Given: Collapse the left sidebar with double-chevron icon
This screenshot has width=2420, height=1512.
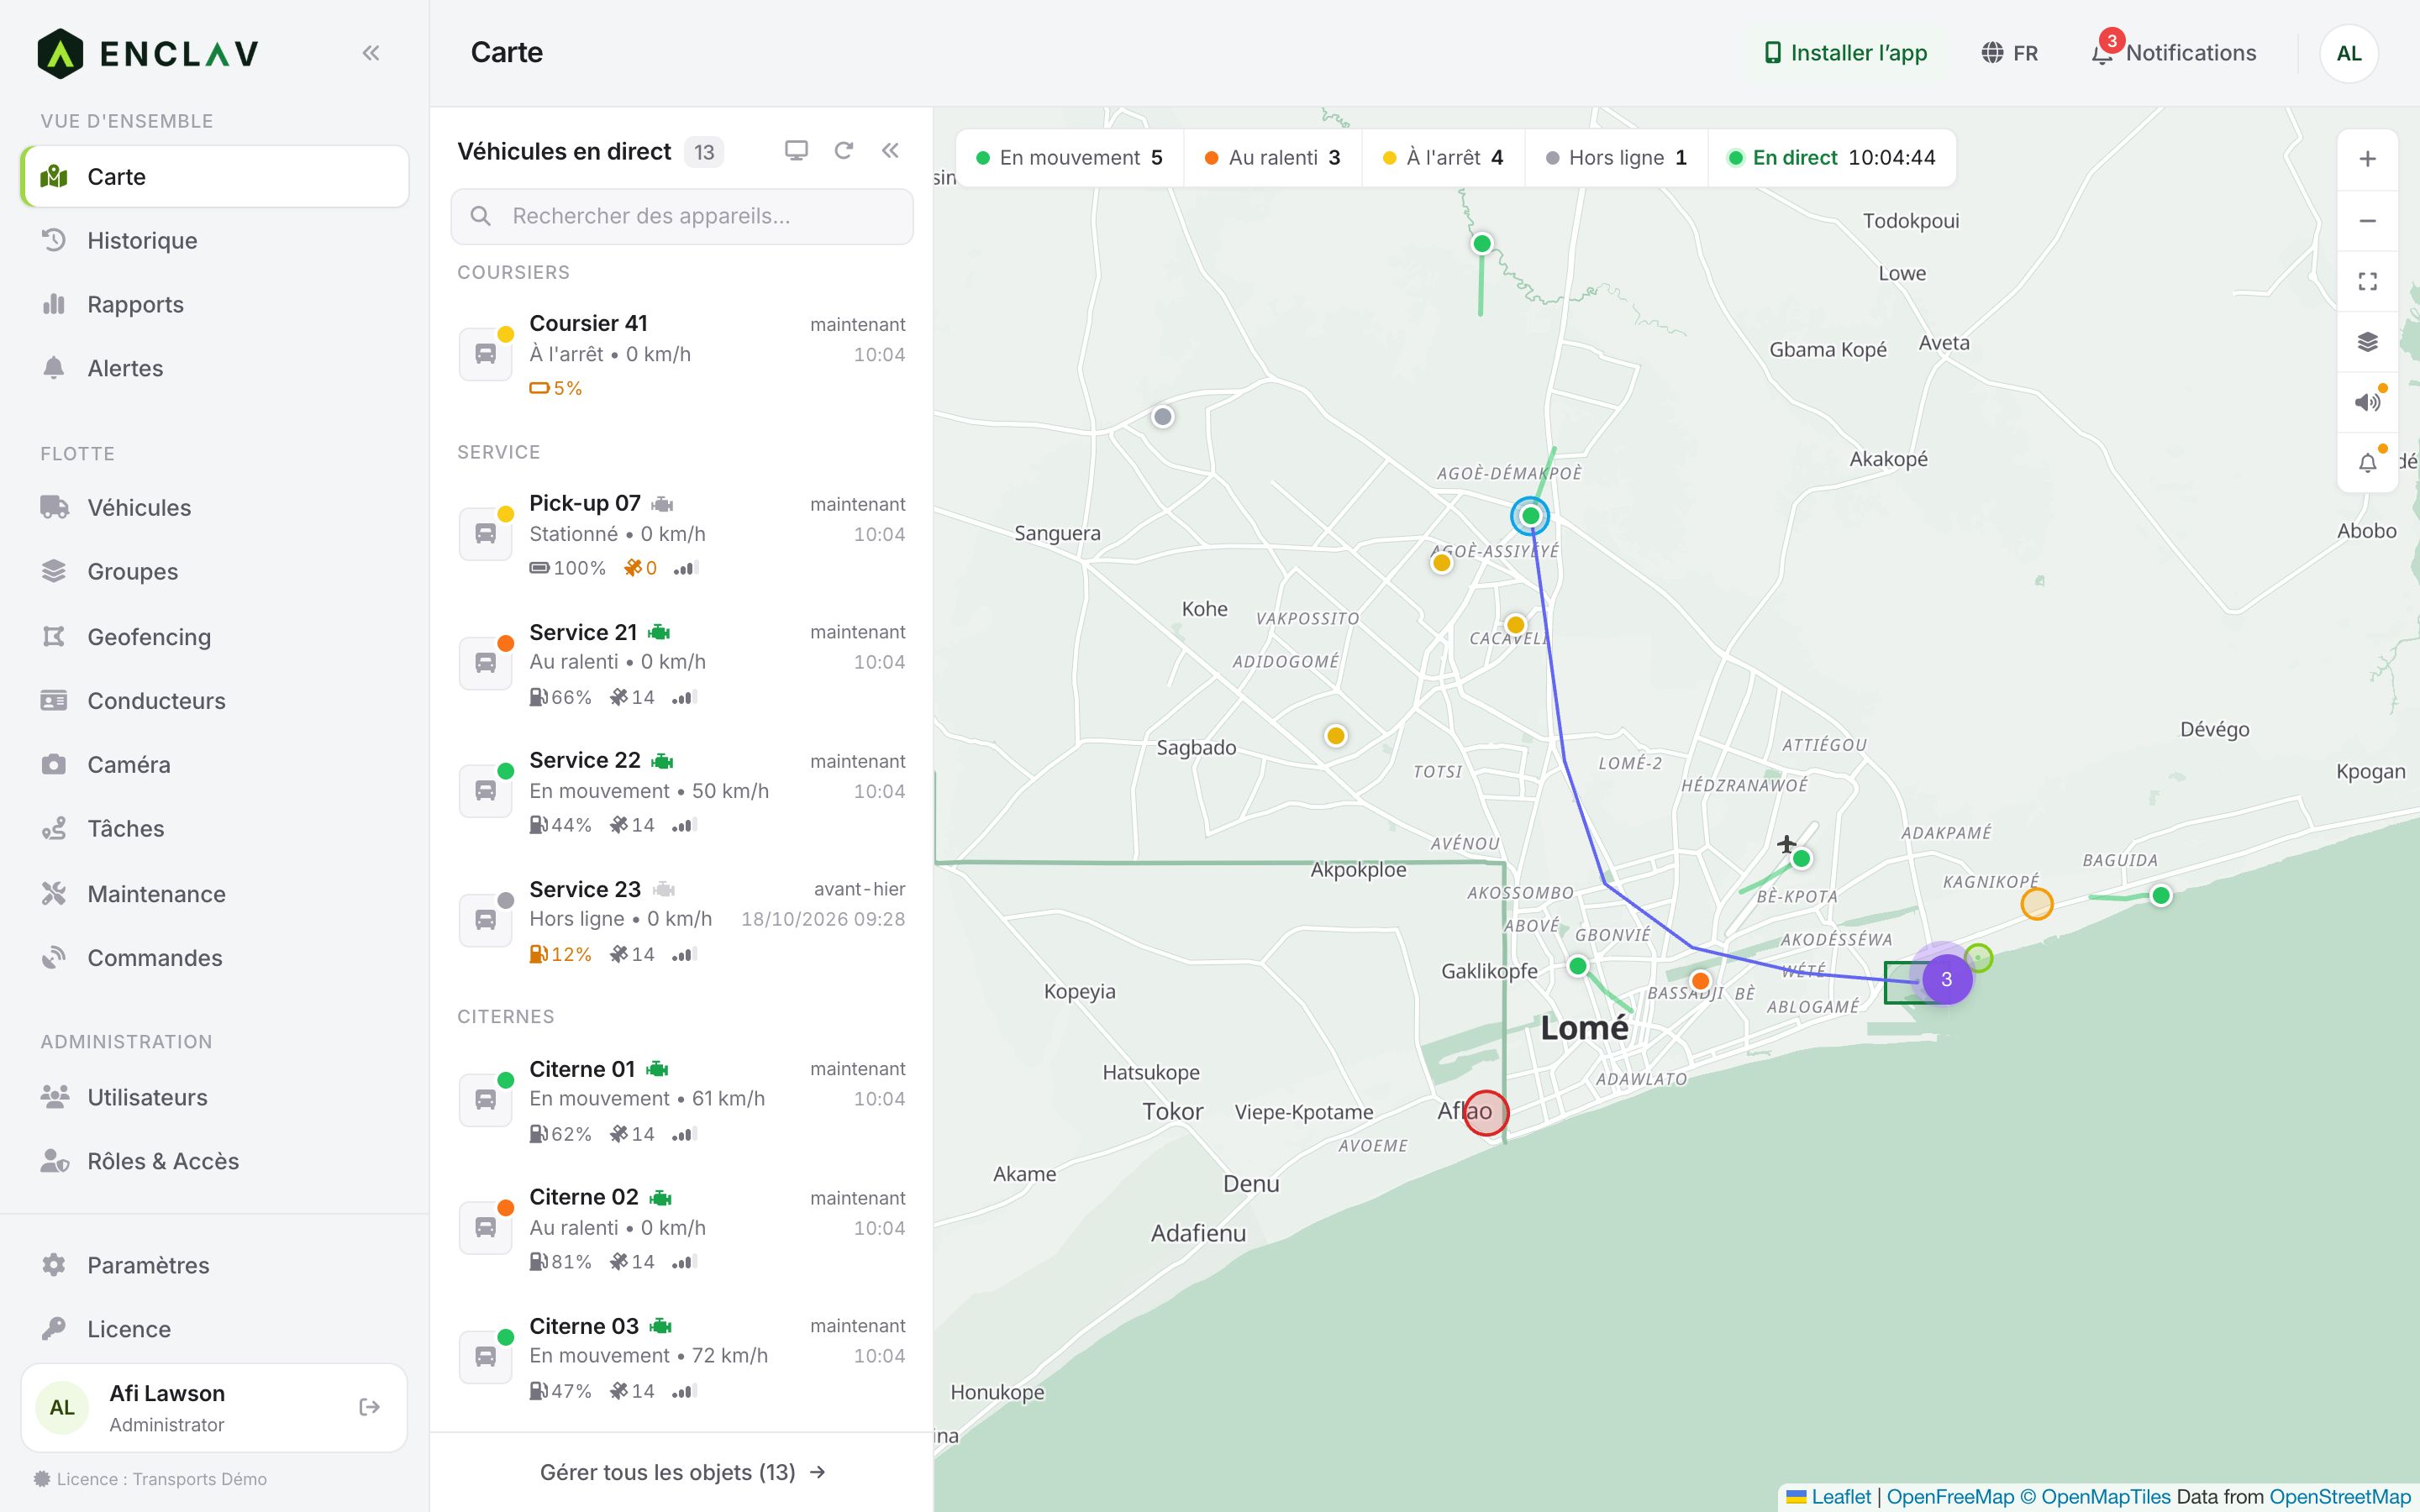Looking at the screenshot, I should pyautogui.click(x=371, y=53).
